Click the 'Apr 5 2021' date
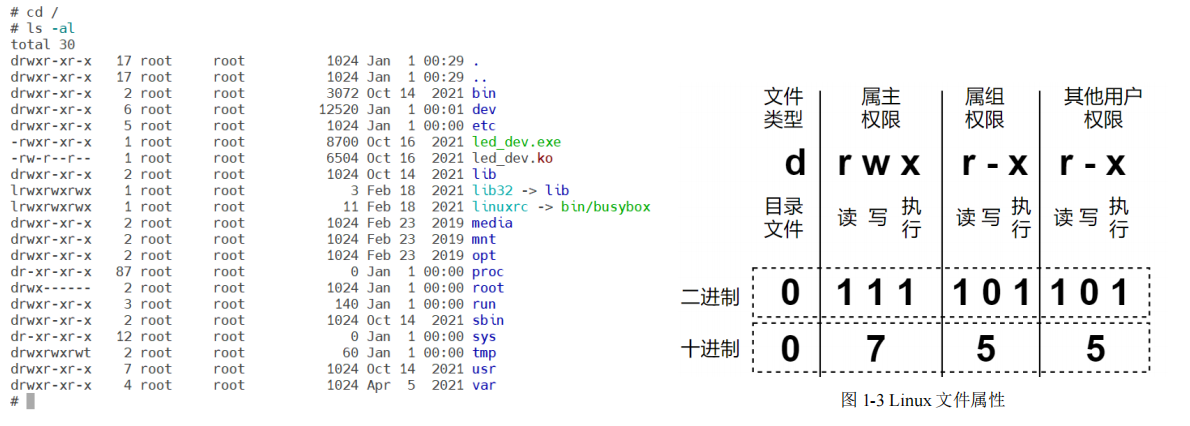The height and width of the screenshot is (426, 1190). click(x=416, y=385)
